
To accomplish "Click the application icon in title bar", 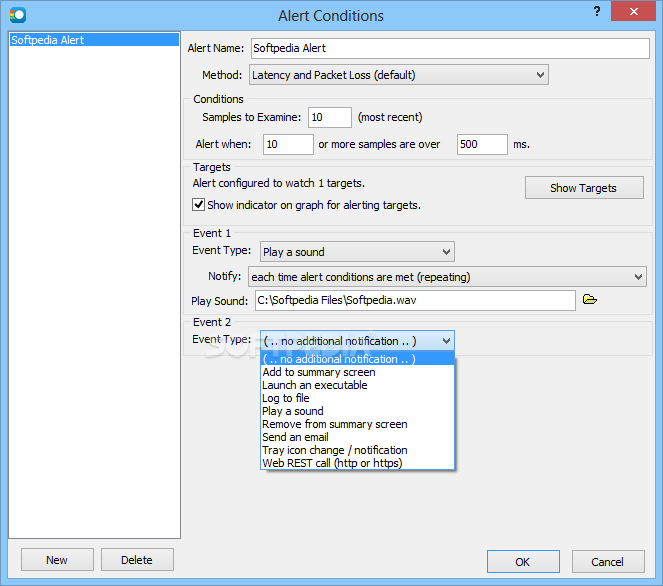I will tap(18, 15).
